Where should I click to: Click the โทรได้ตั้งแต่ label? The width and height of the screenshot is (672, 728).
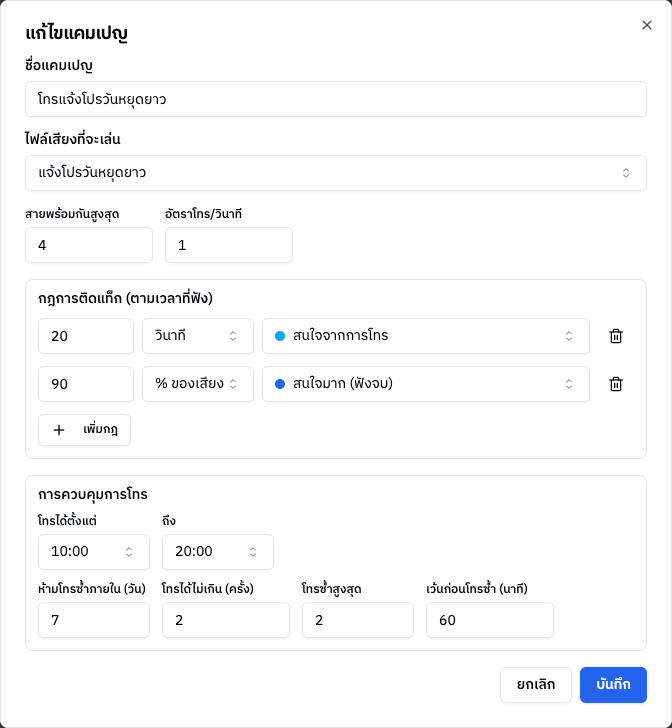tap(67, 521)
